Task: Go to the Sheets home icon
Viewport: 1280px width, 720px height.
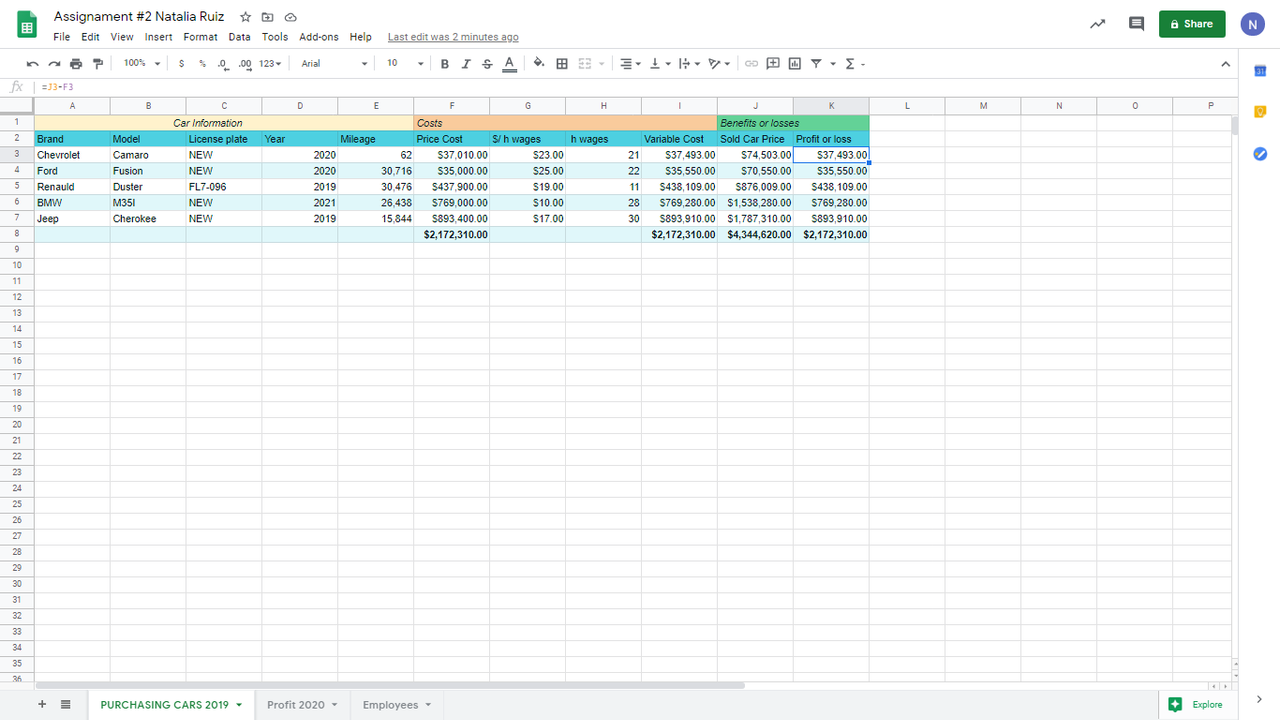Action: (27, 25)
